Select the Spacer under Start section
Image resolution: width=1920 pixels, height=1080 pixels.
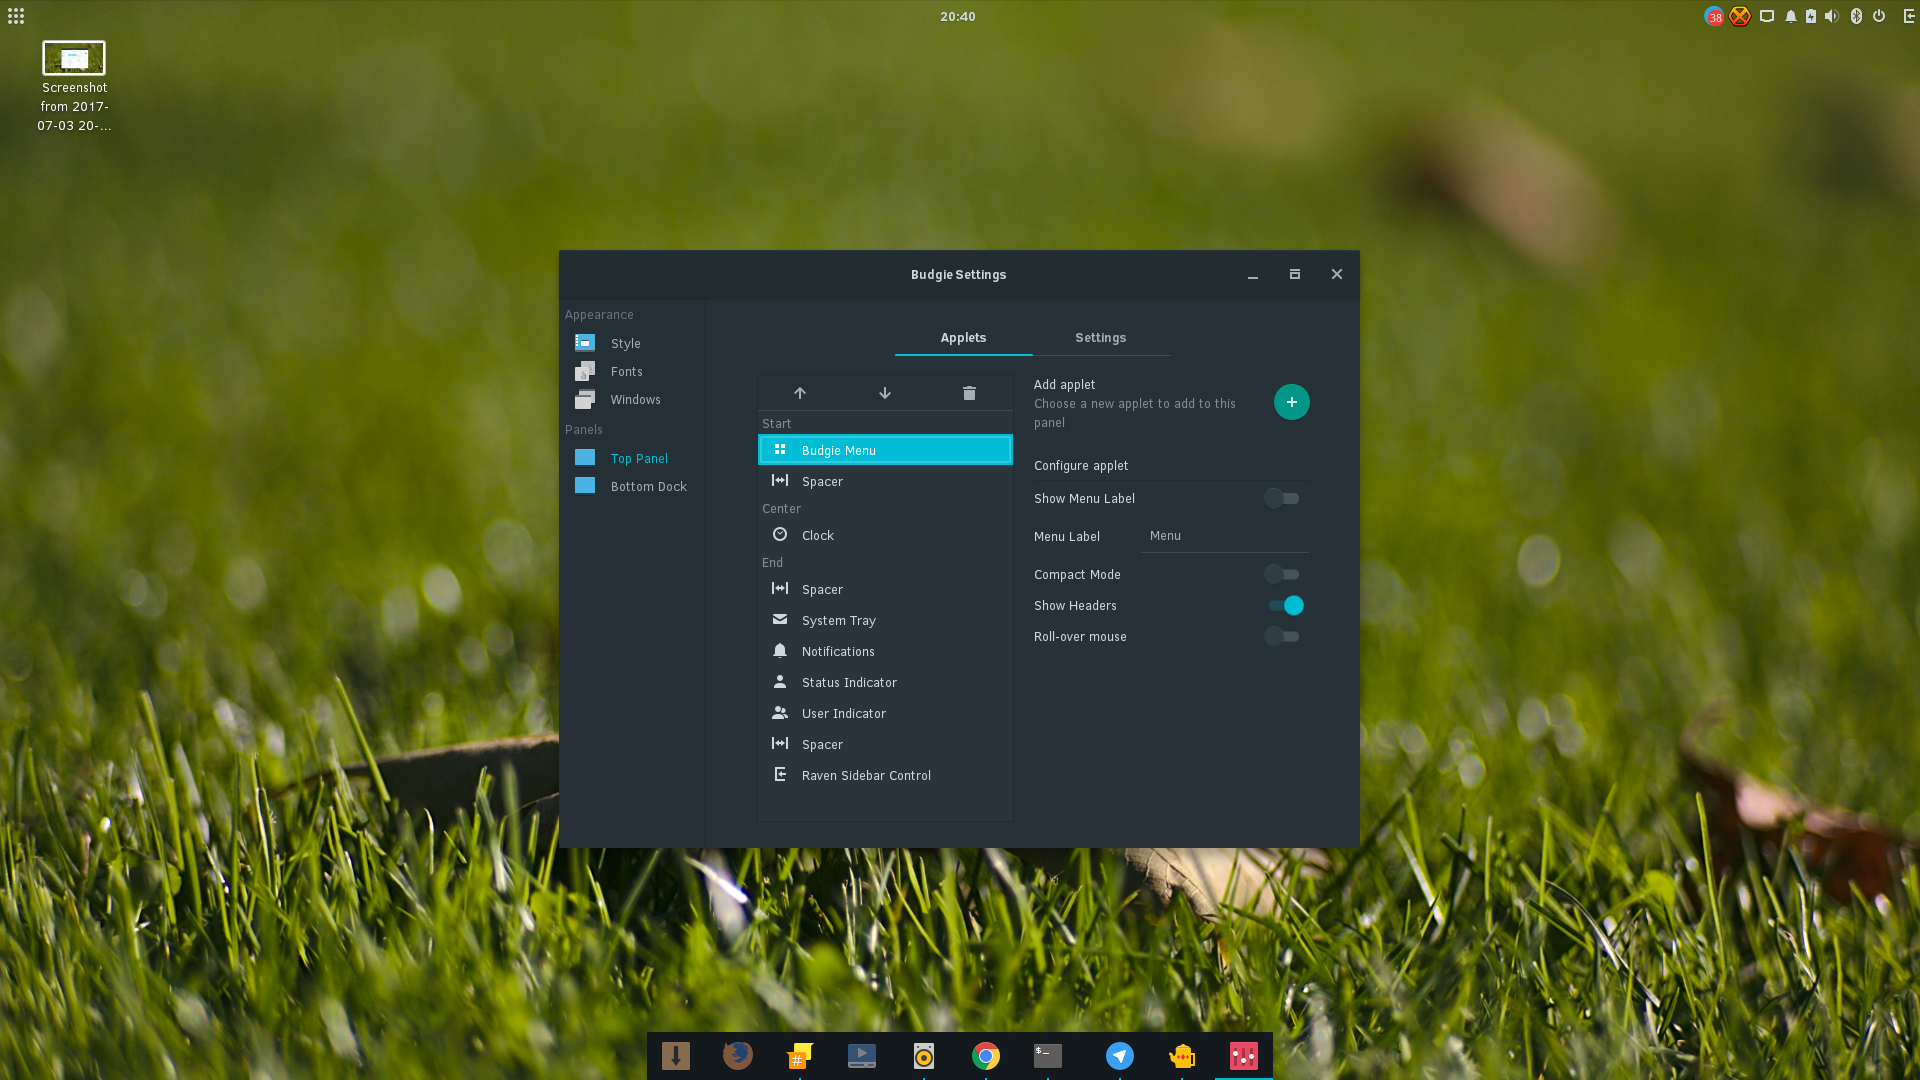(885, 481)
